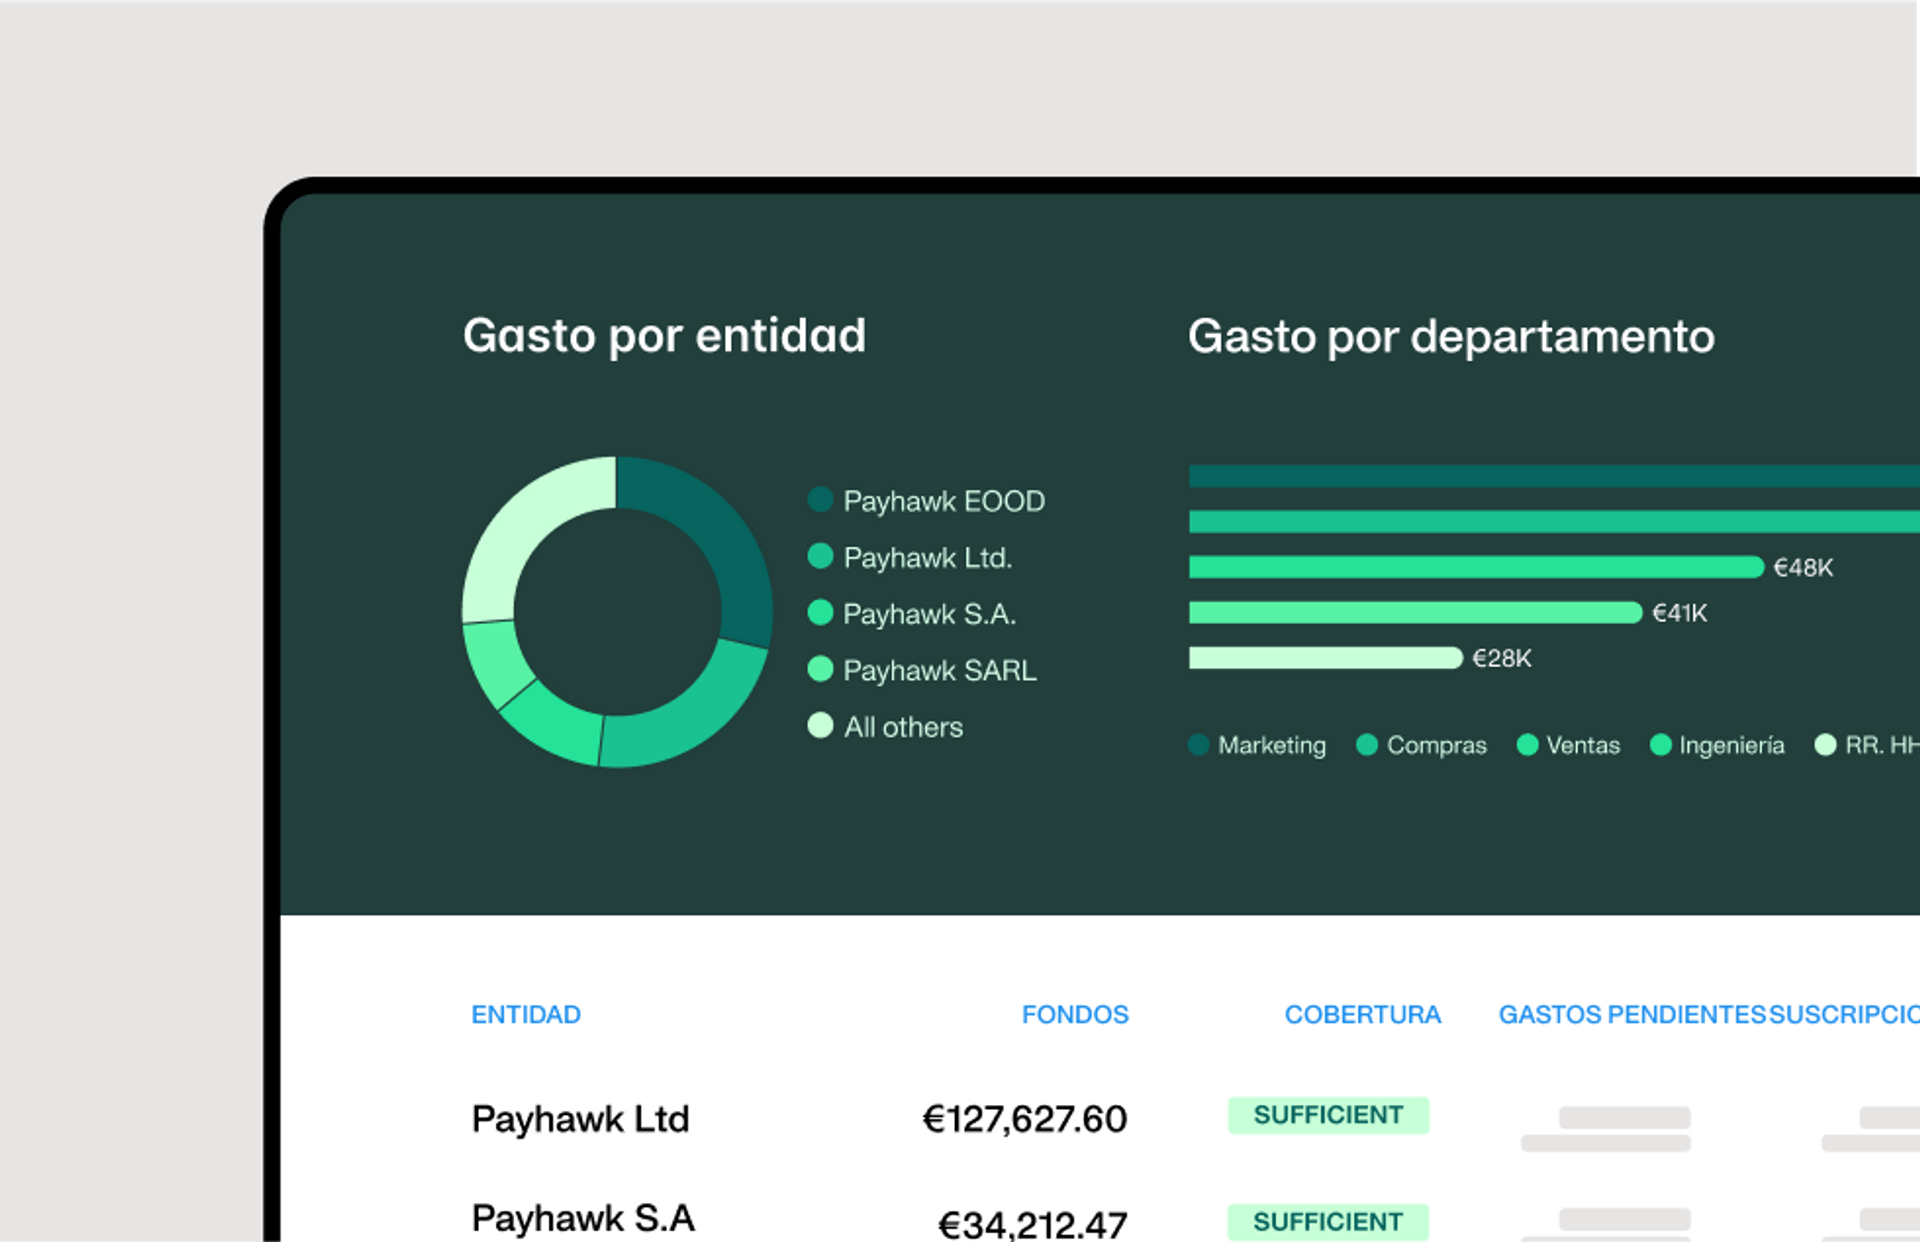Screen dimensions: 1920x1242
Task: Select the All others legend label
Action: coord(903,727)
